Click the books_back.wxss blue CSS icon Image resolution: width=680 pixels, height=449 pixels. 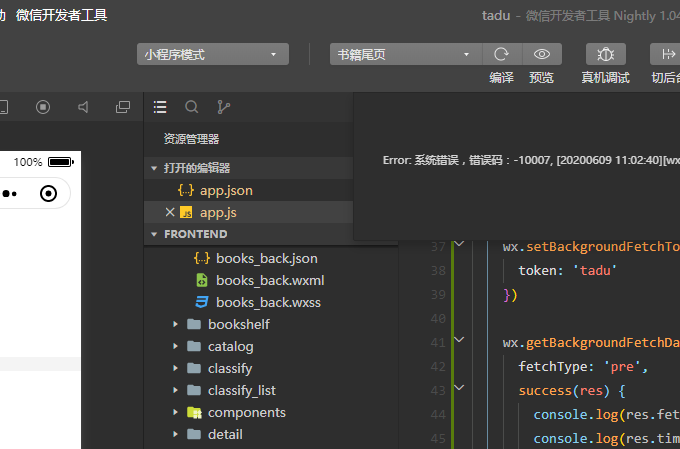(x=202, y=302)
